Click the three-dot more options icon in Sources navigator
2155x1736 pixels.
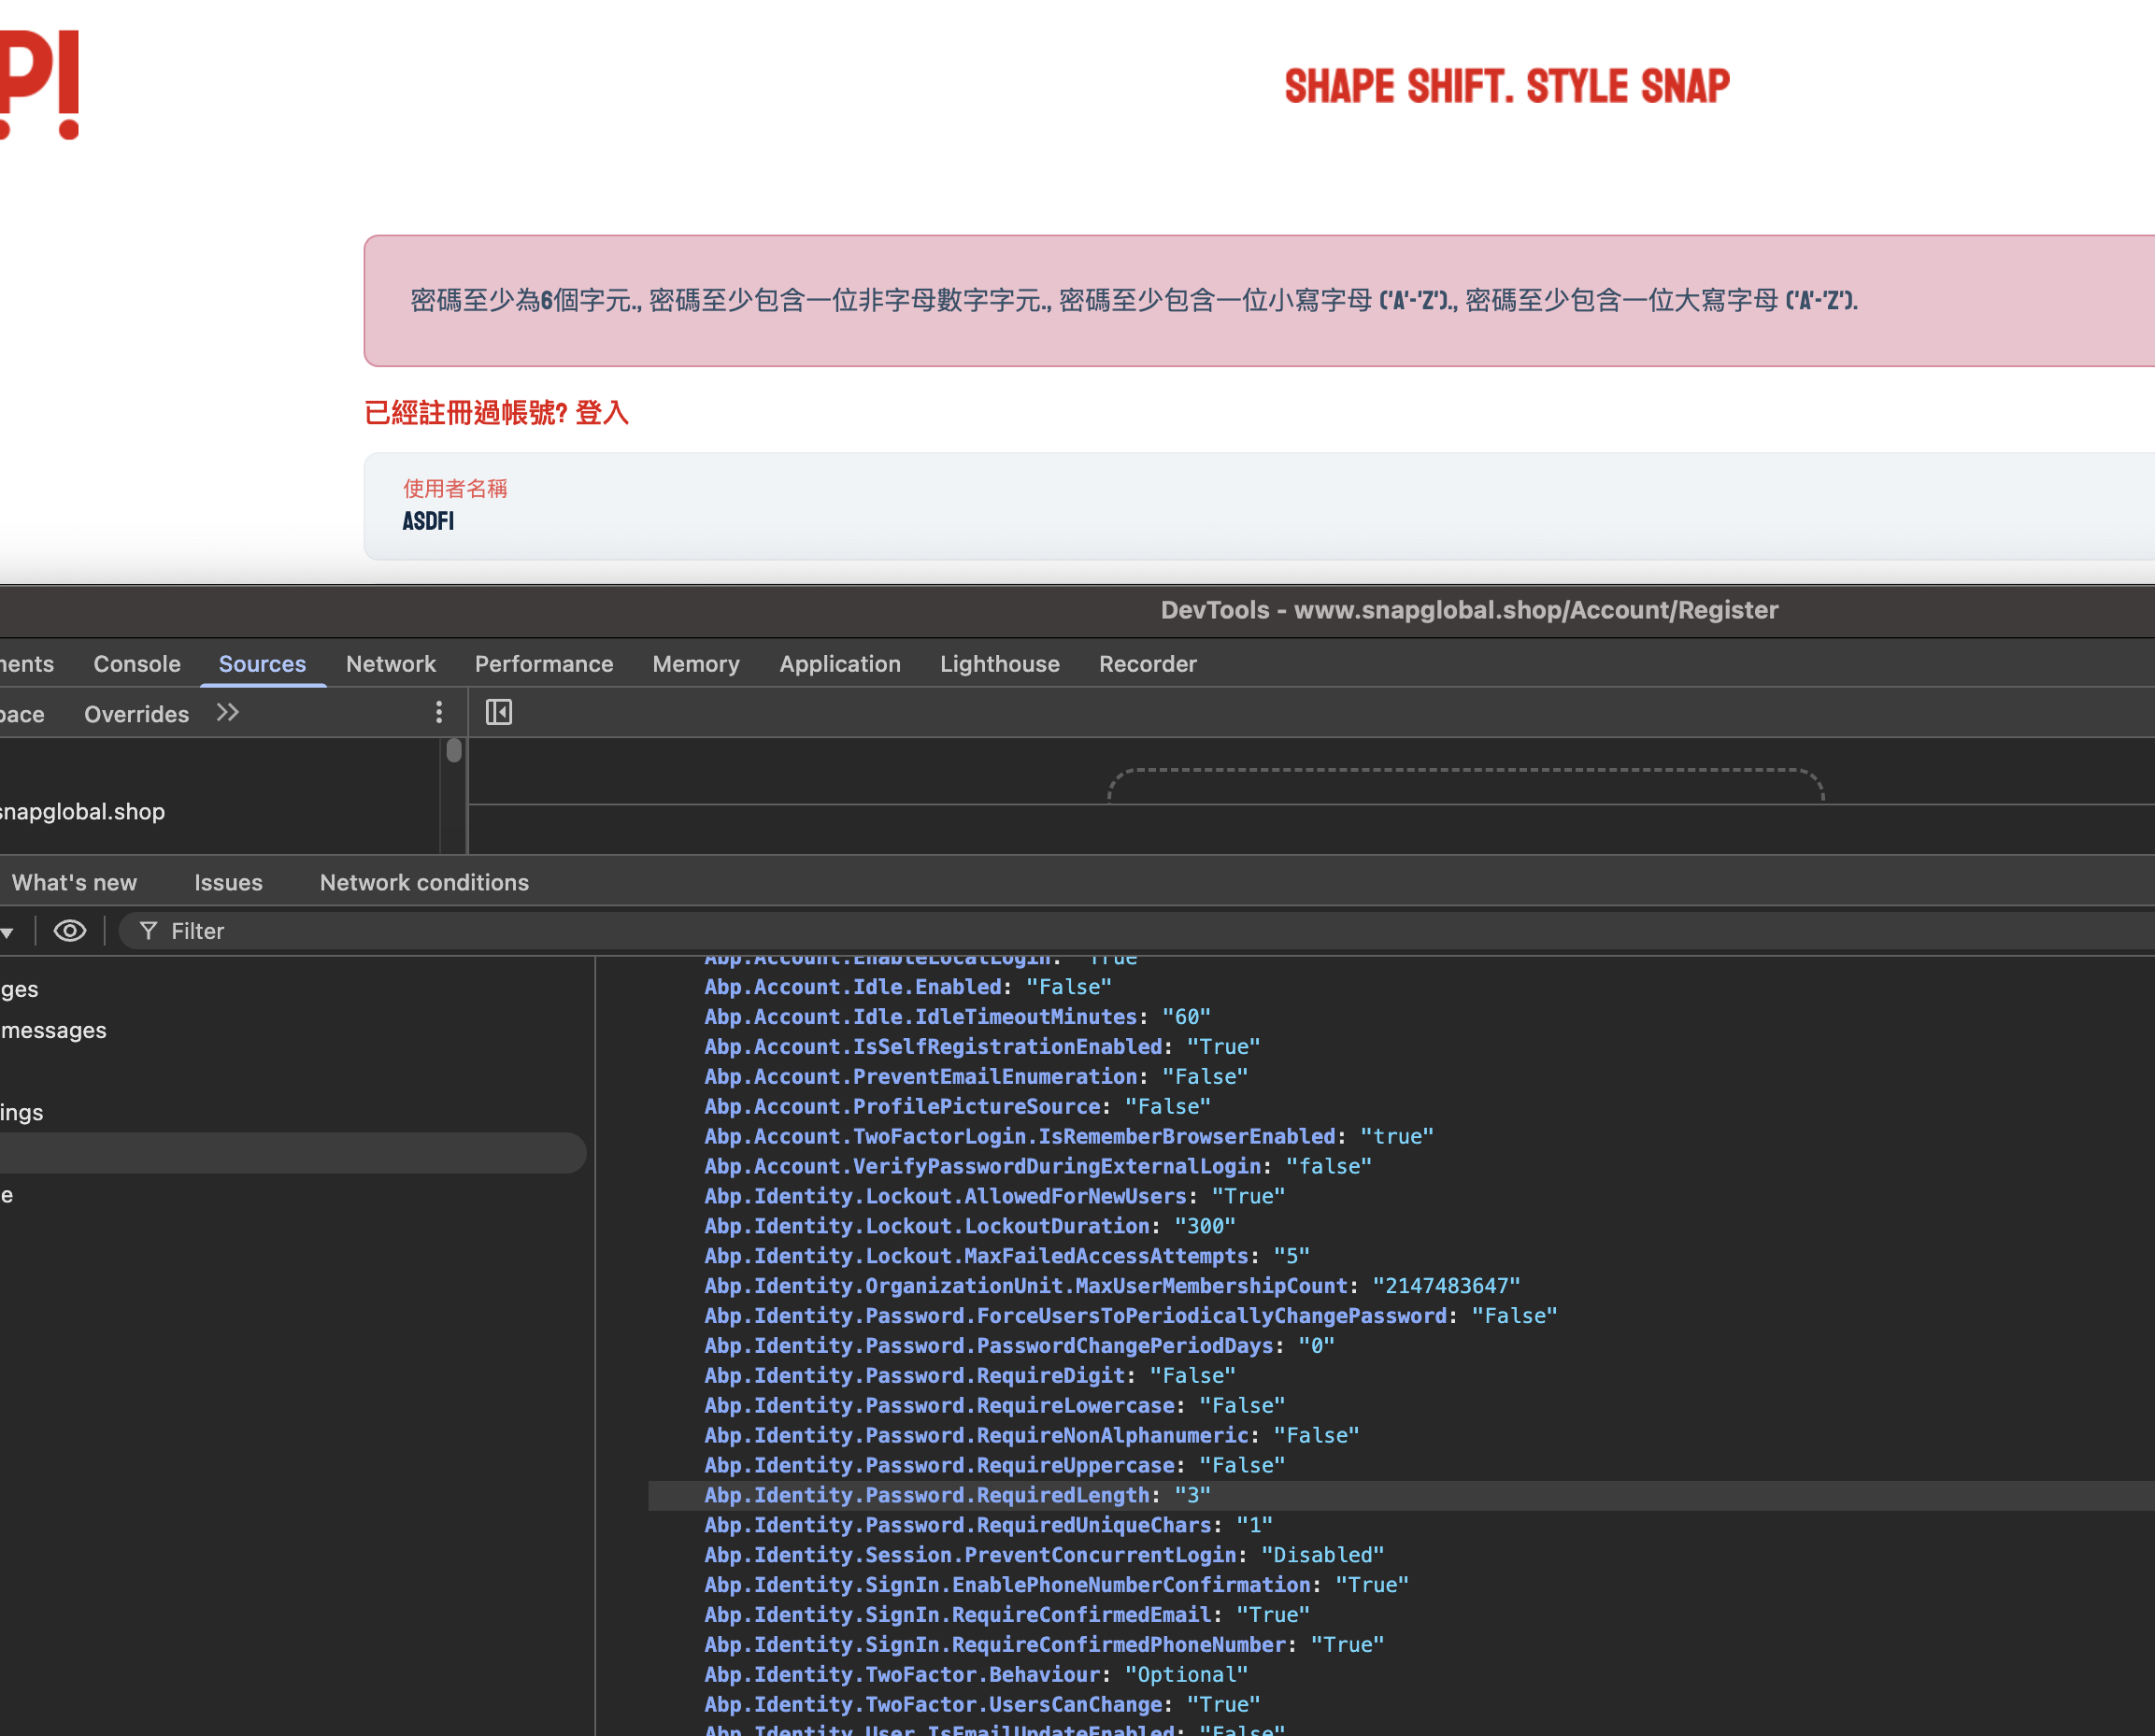coord(438,712)
